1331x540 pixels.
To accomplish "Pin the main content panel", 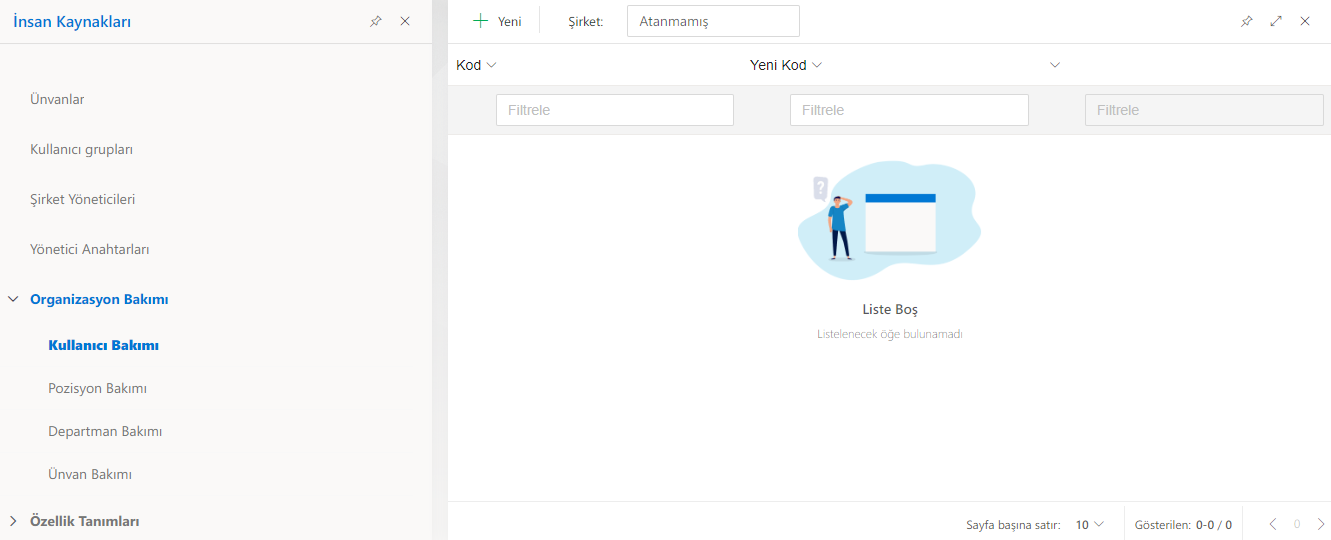I will tap(1246, 21).
